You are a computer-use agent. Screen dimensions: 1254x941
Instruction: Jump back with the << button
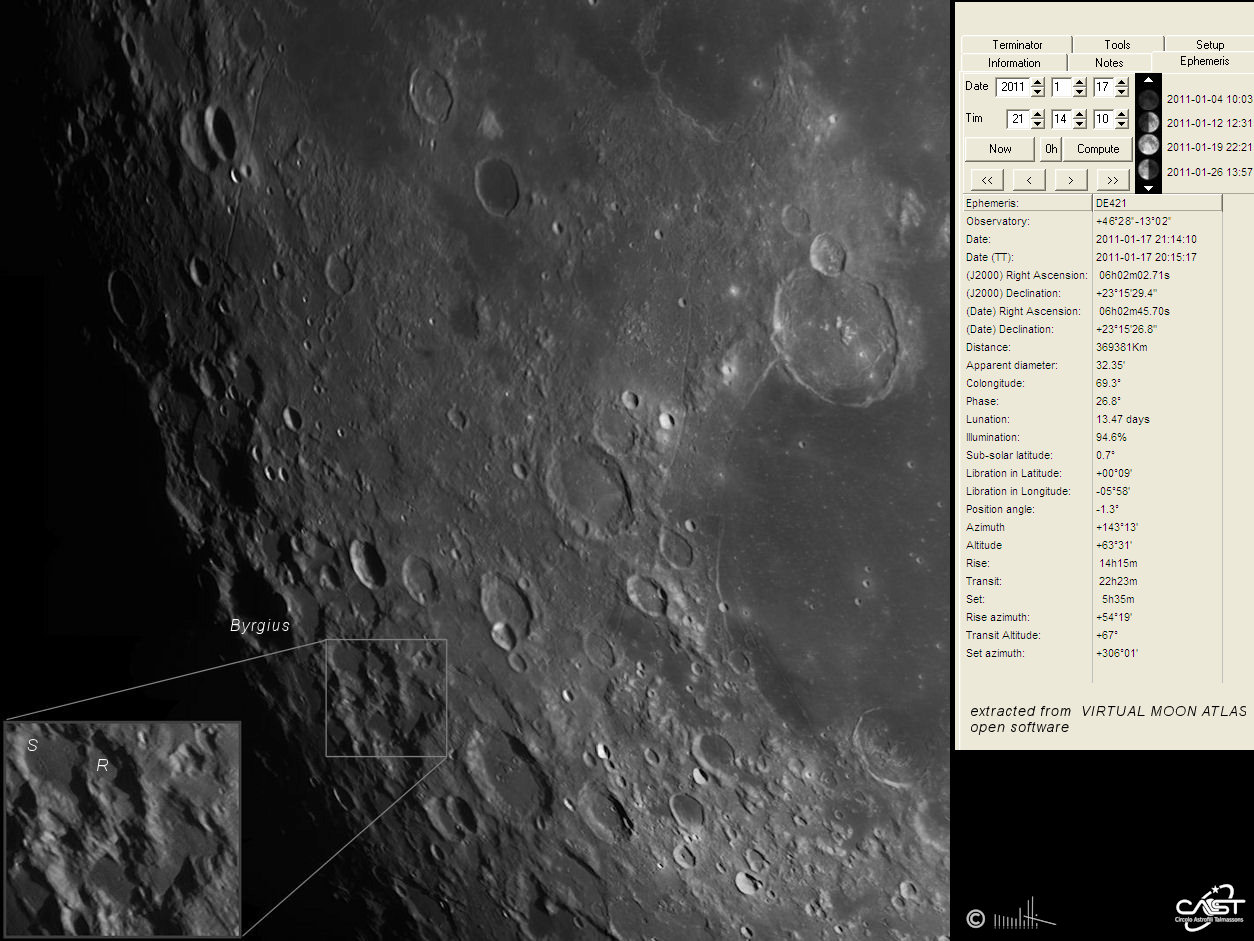pyautogui.click(x=986, y=180)
